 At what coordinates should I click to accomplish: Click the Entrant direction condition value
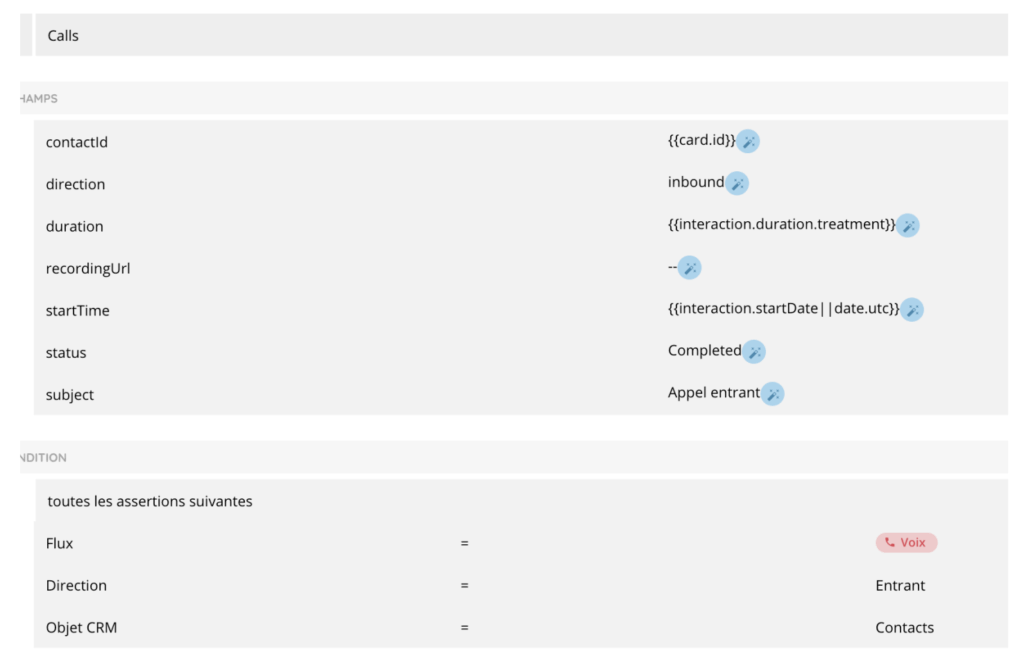point(900,586)
